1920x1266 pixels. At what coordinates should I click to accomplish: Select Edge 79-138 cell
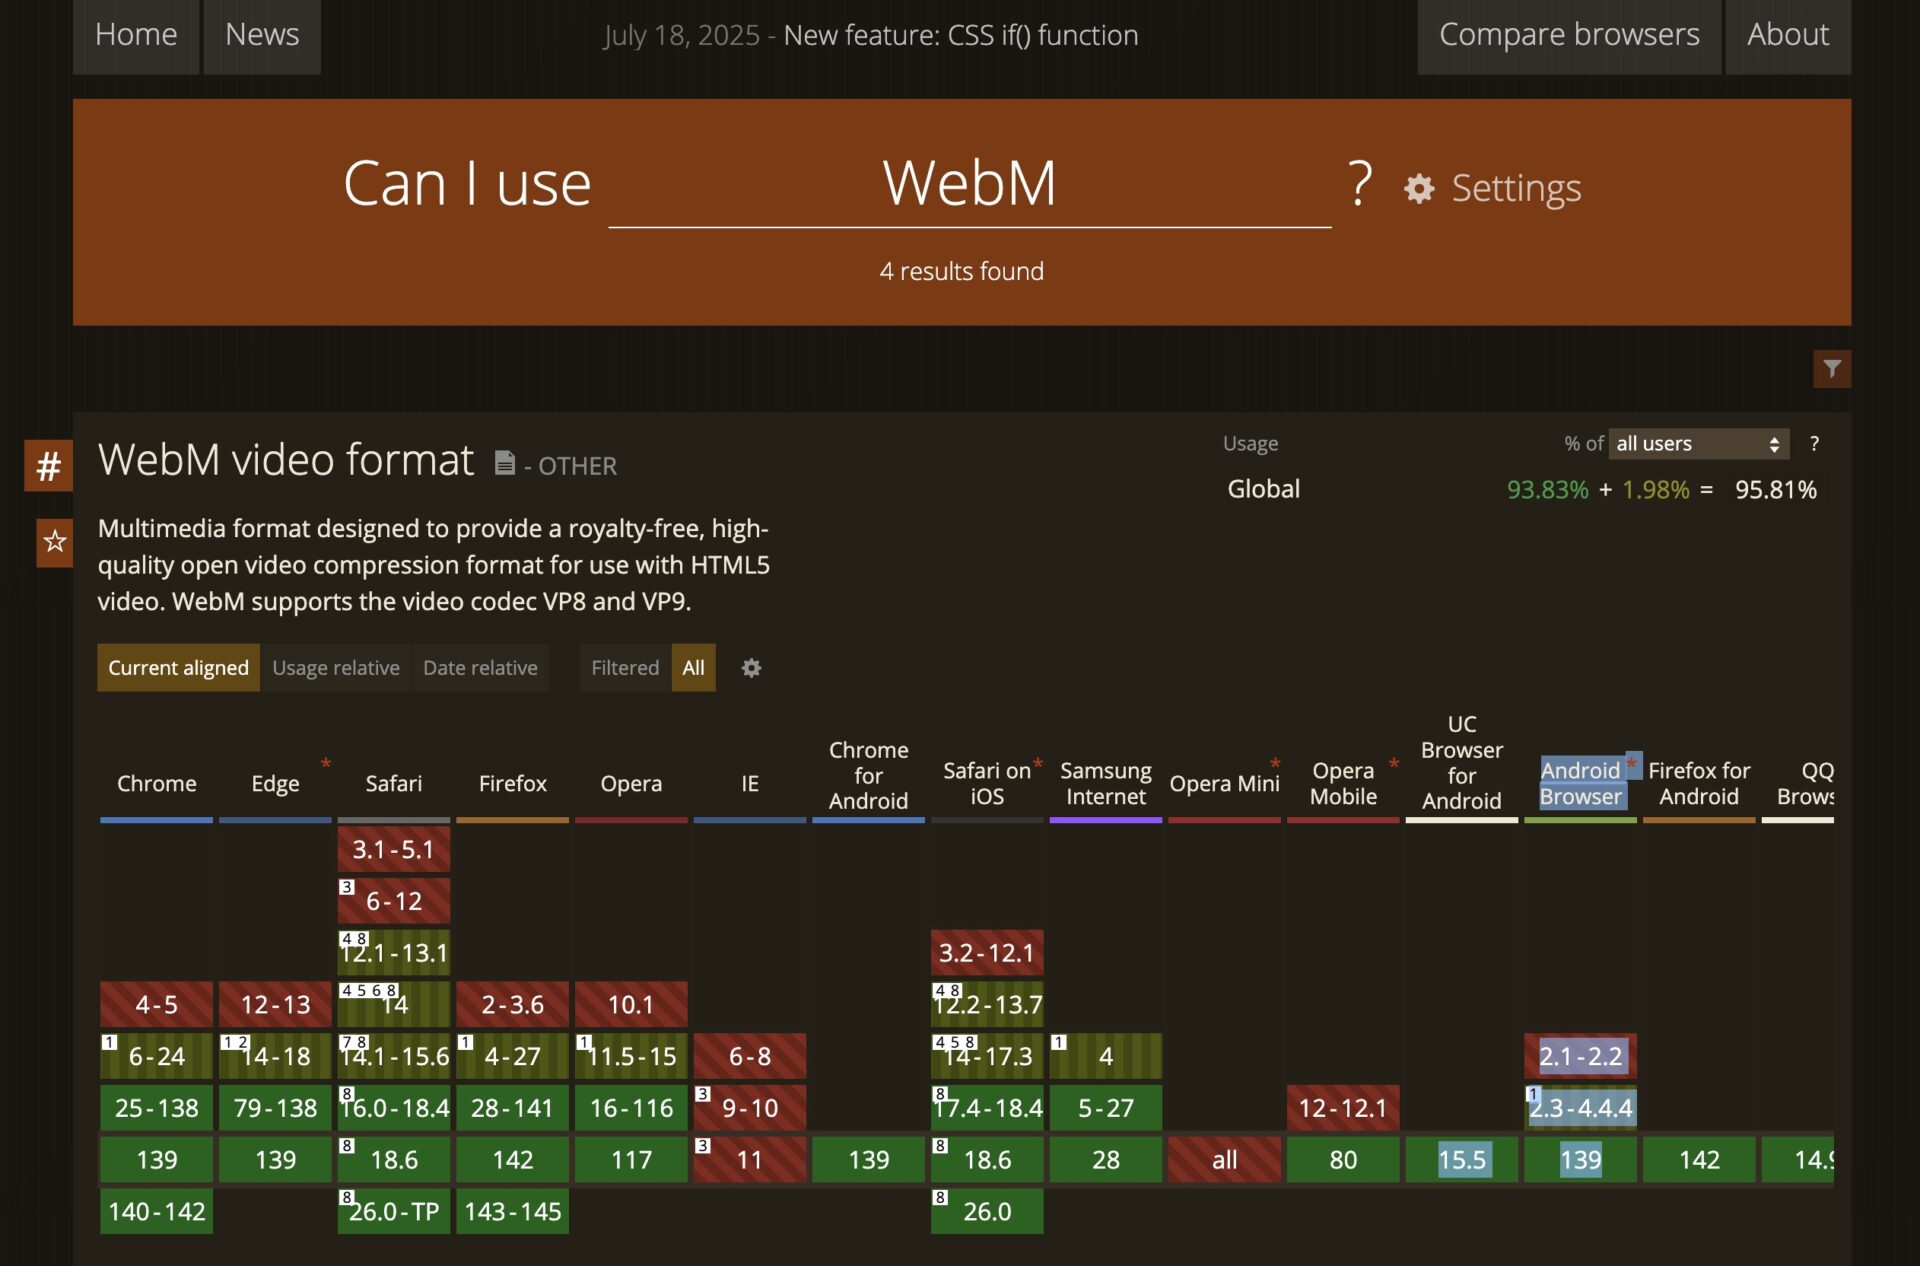click(275, 1109)
